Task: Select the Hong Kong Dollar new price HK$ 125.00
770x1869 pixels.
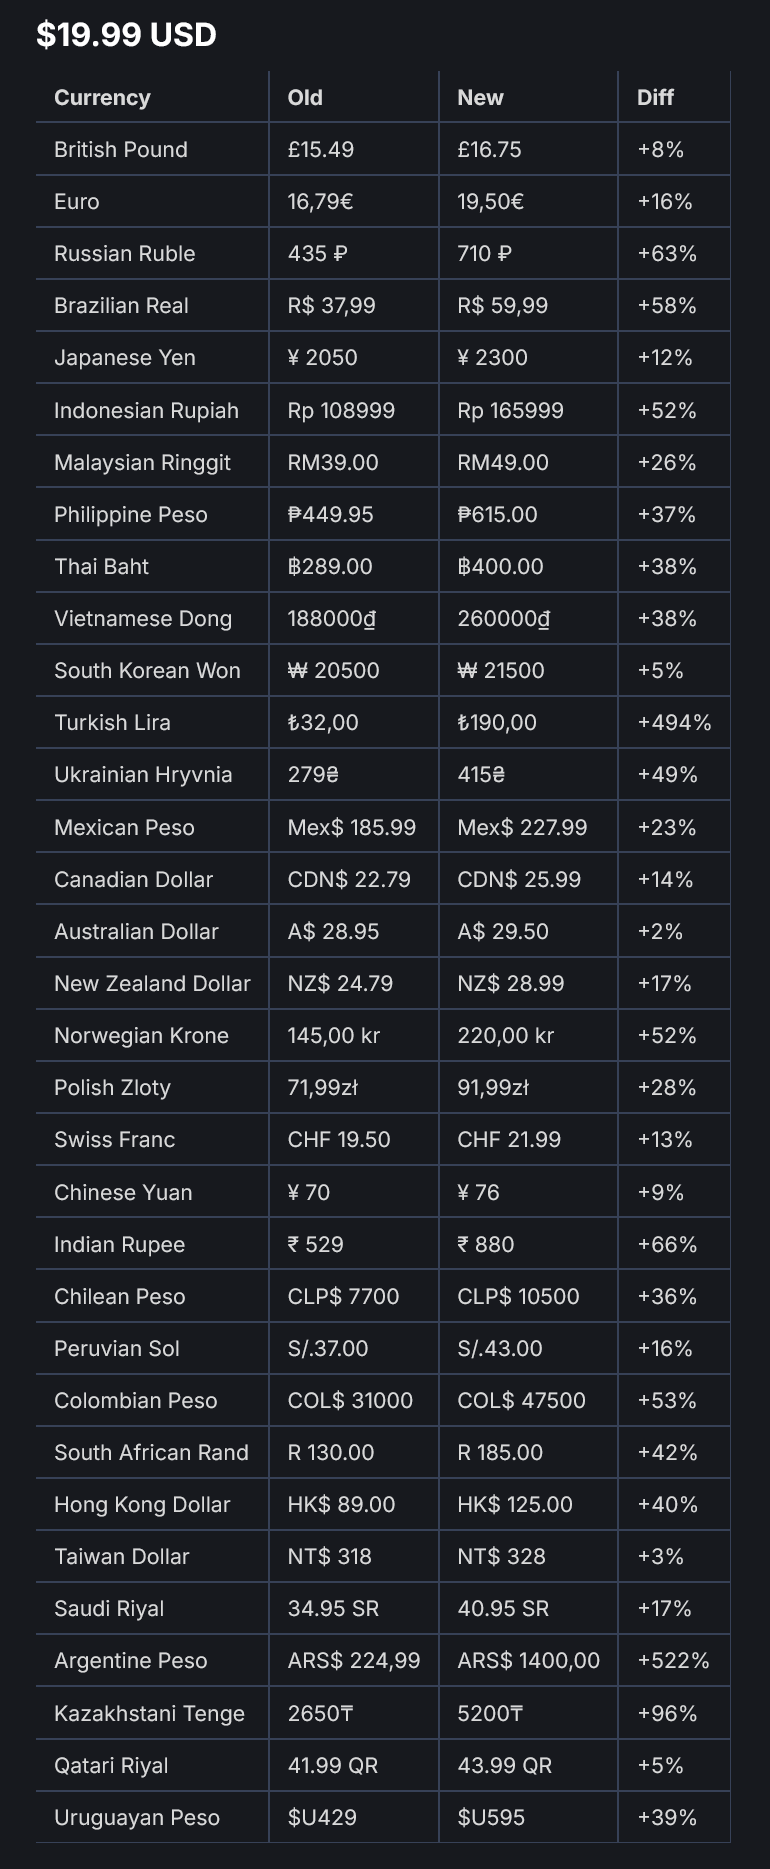Action: pos(515,1504)
